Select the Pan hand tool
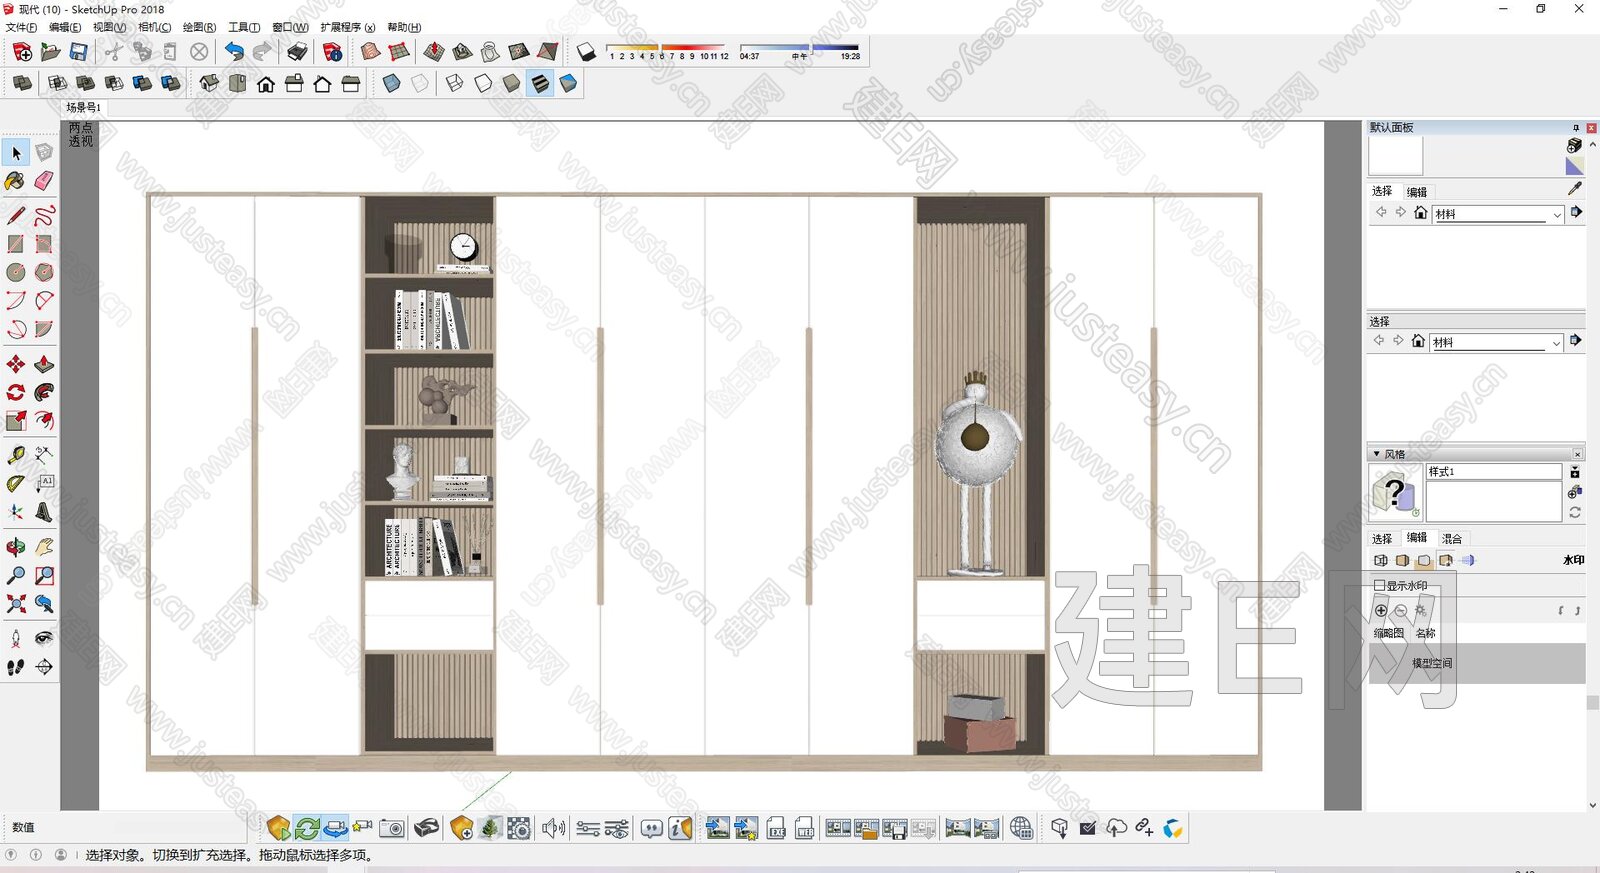1600x873 pixels. pyautogui.click(x=44, y=547)
